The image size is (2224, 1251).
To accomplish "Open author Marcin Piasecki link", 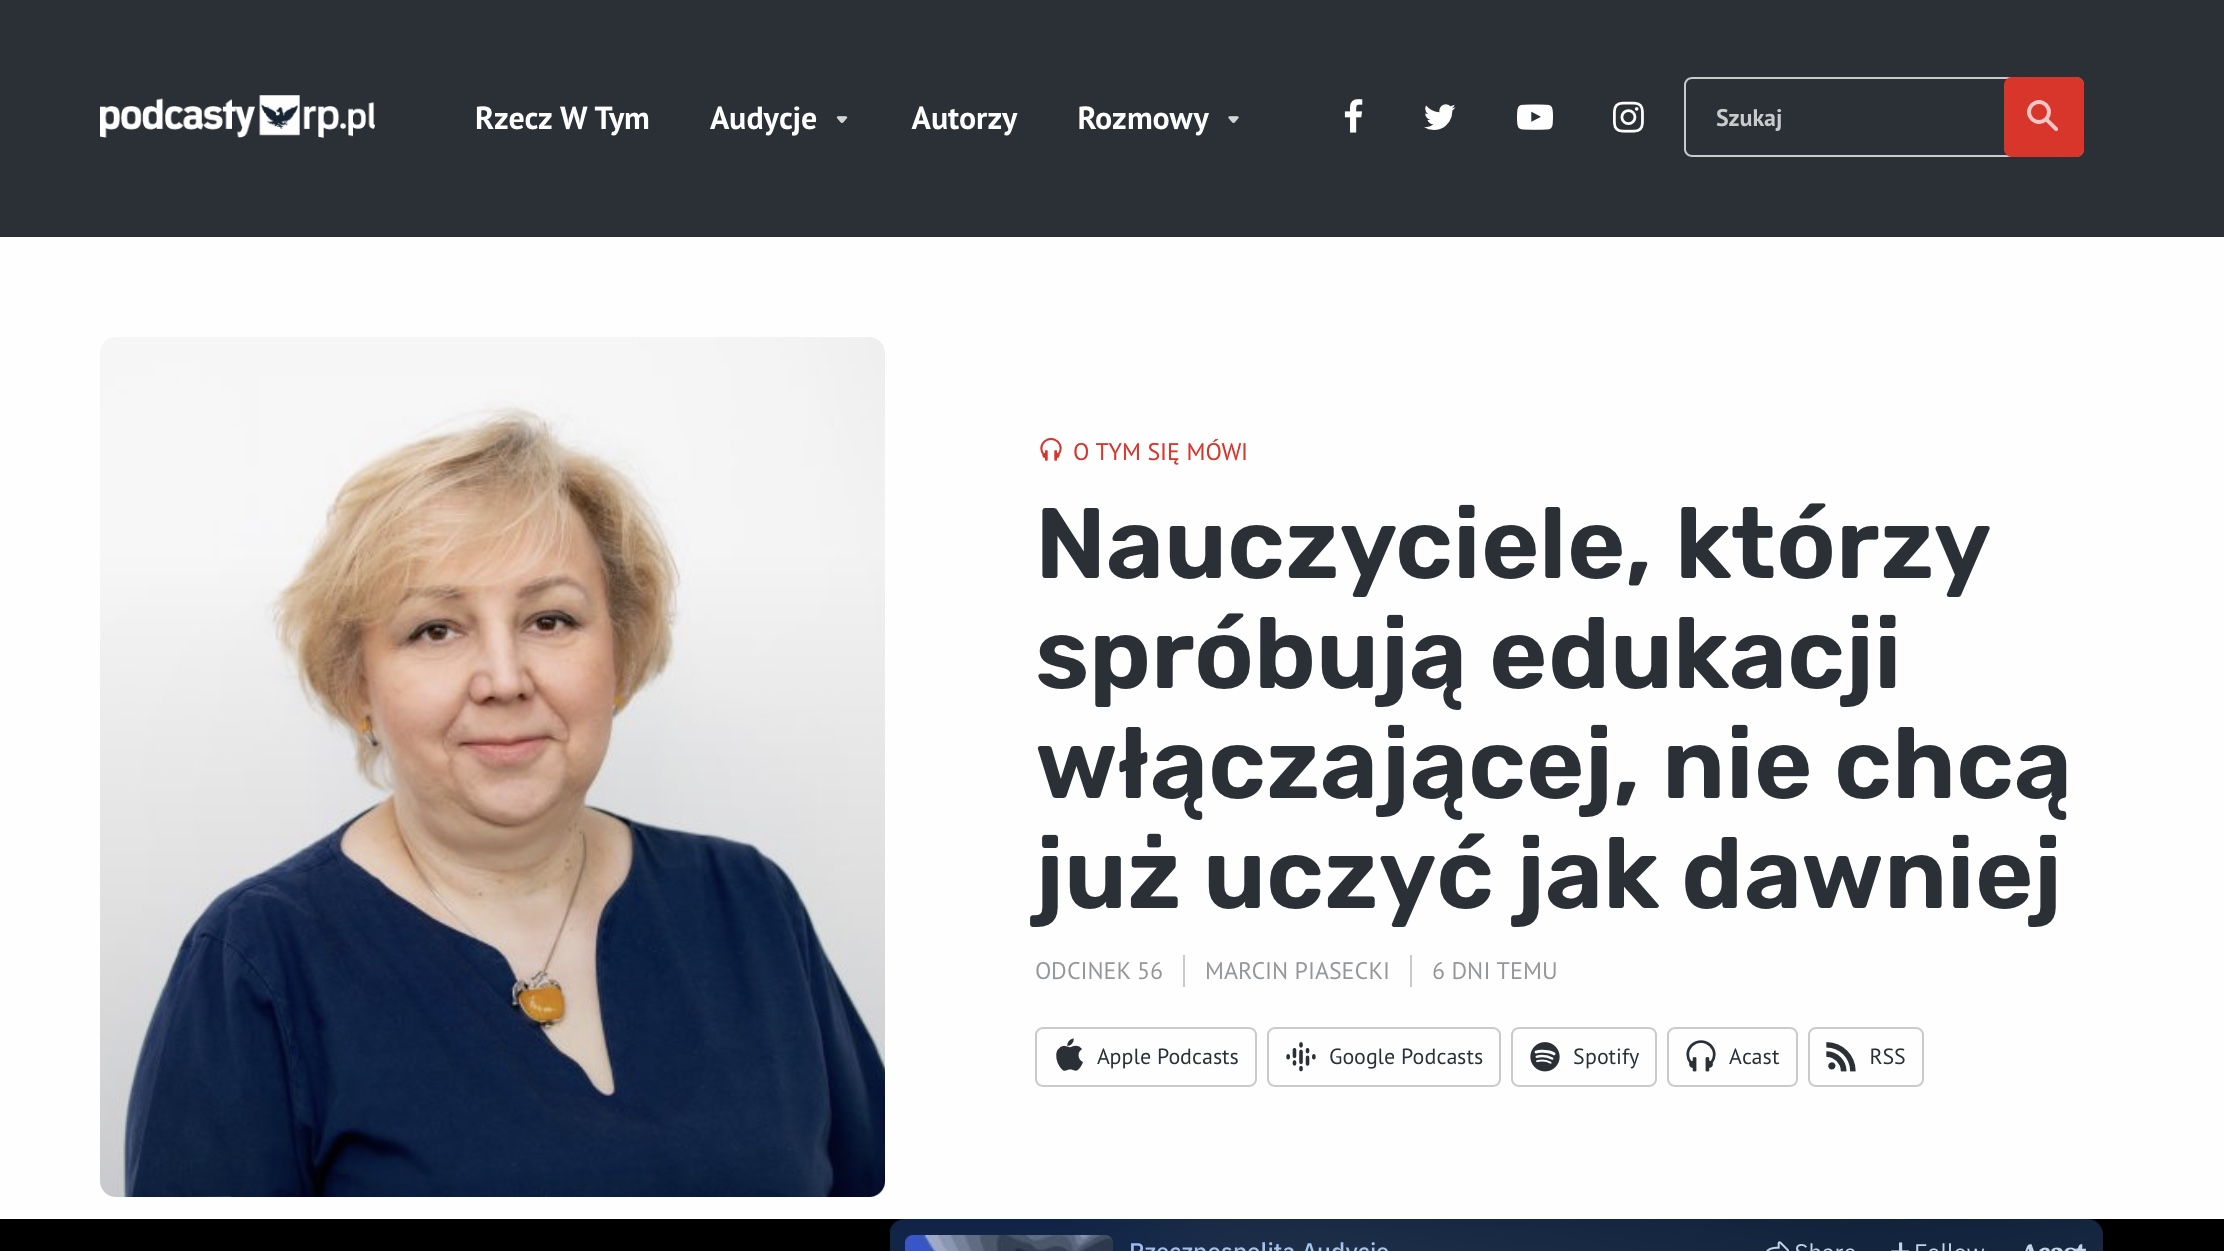I will pos(1297,971).
